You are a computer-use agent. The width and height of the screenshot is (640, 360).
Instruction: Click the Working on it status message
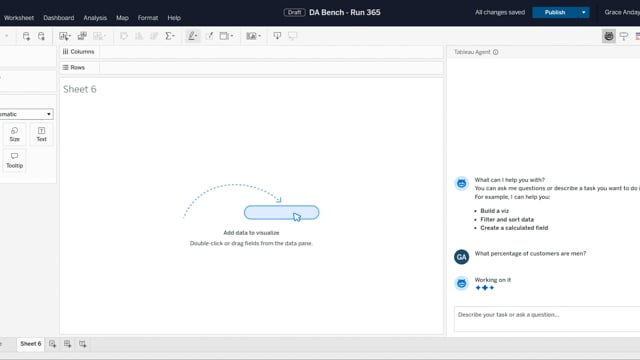(x=493, y=280)
